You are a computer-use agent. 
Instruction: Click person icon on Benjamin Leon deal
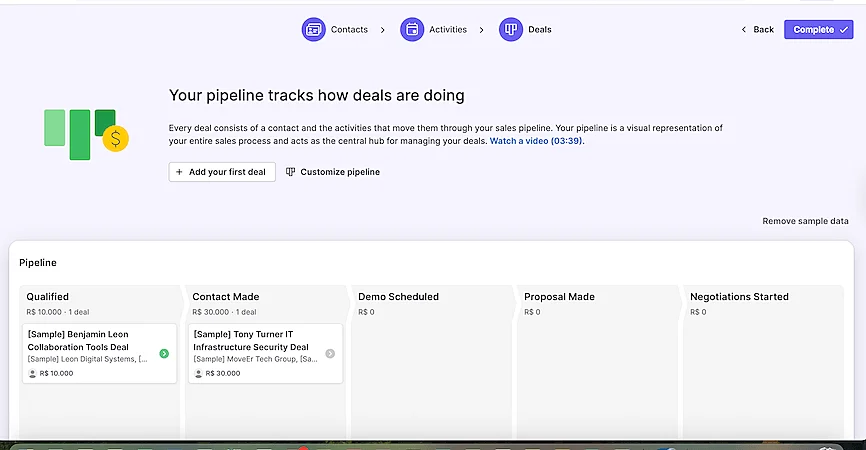(32, 374)
